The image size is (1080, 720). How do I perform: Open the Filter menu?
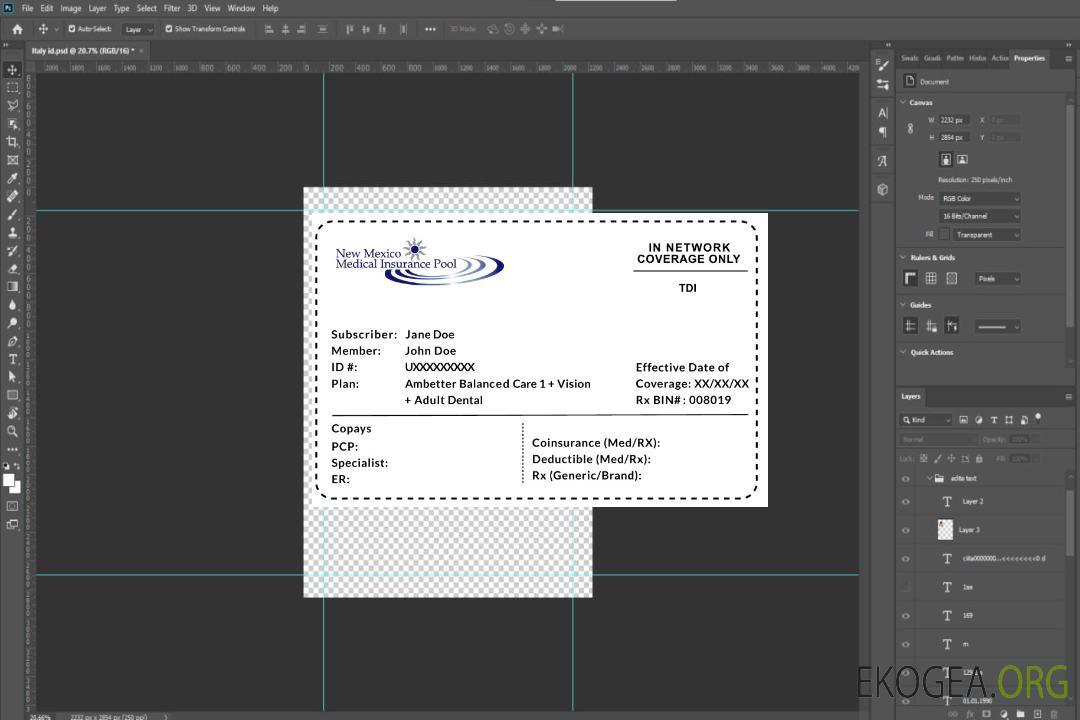pos(172,8)
